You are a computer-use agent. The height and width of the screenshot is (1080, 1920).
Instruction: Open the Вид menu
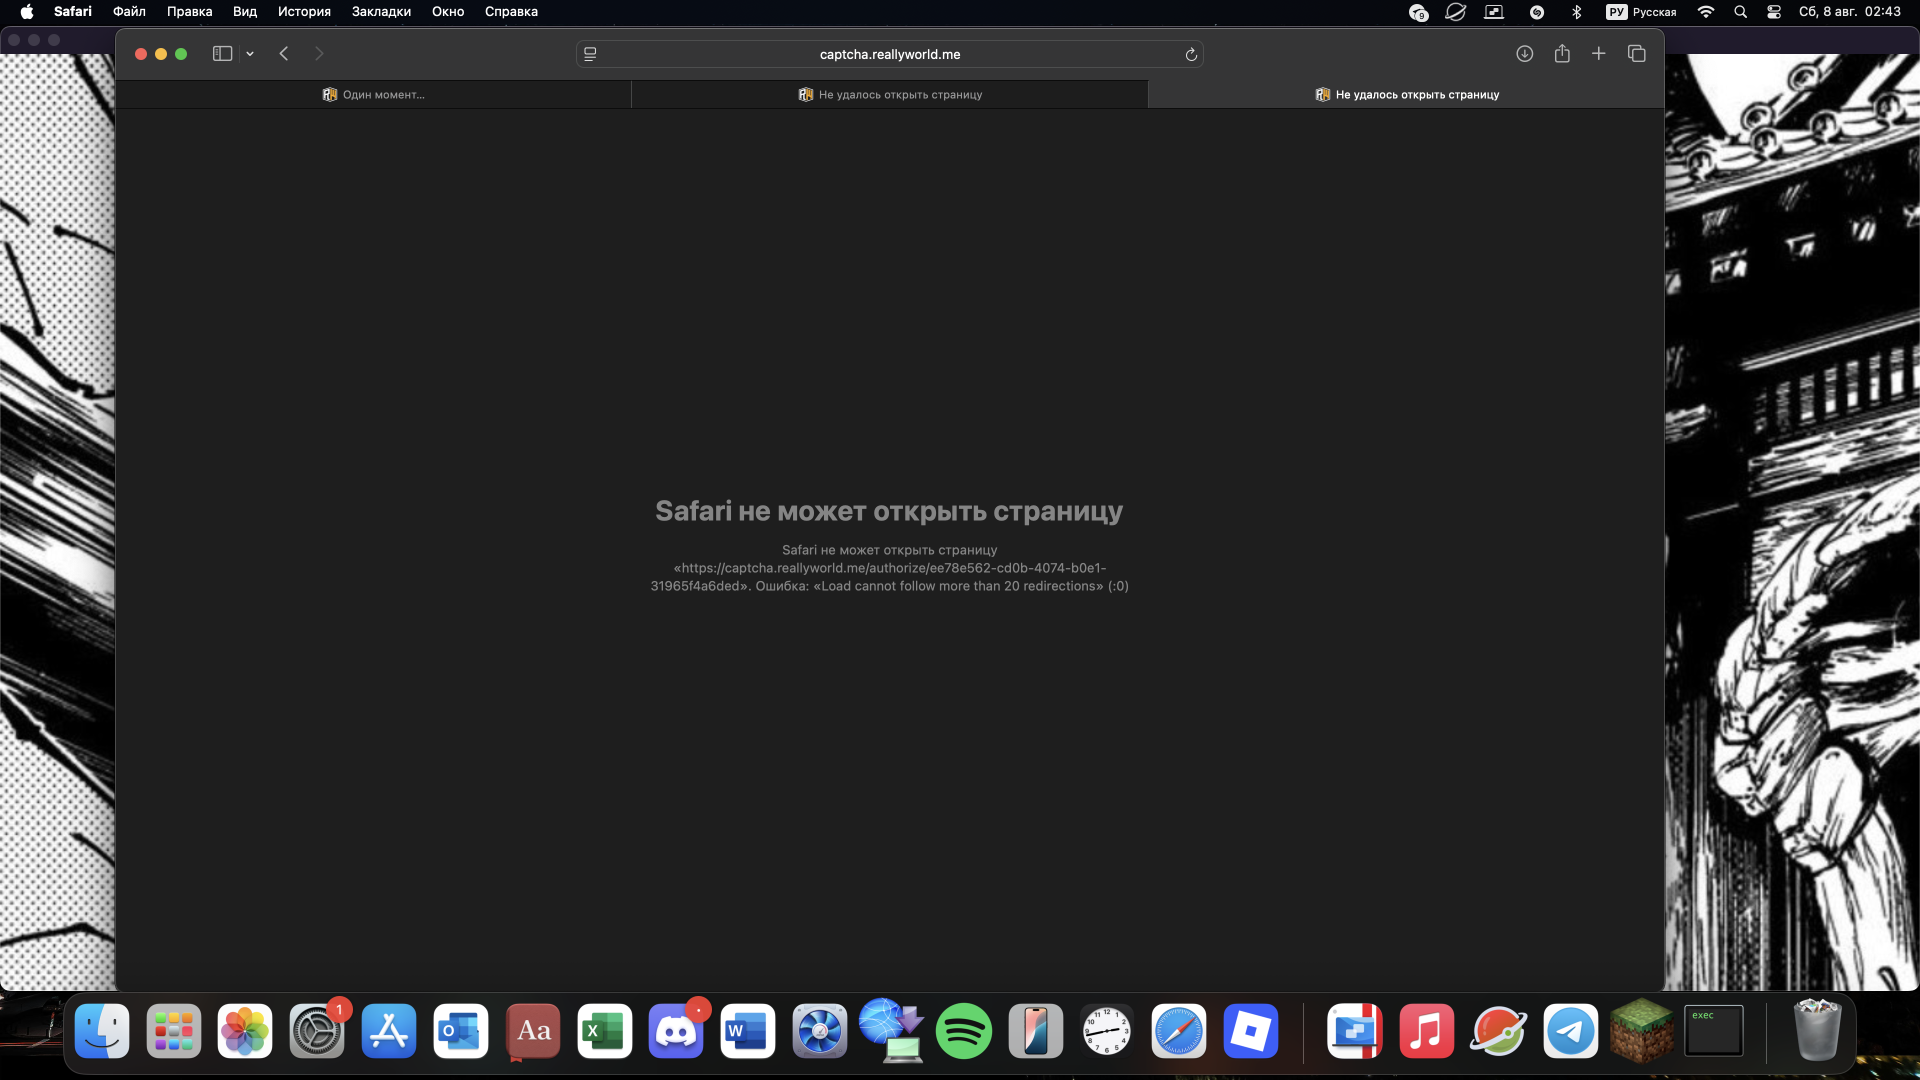point(245,12)
